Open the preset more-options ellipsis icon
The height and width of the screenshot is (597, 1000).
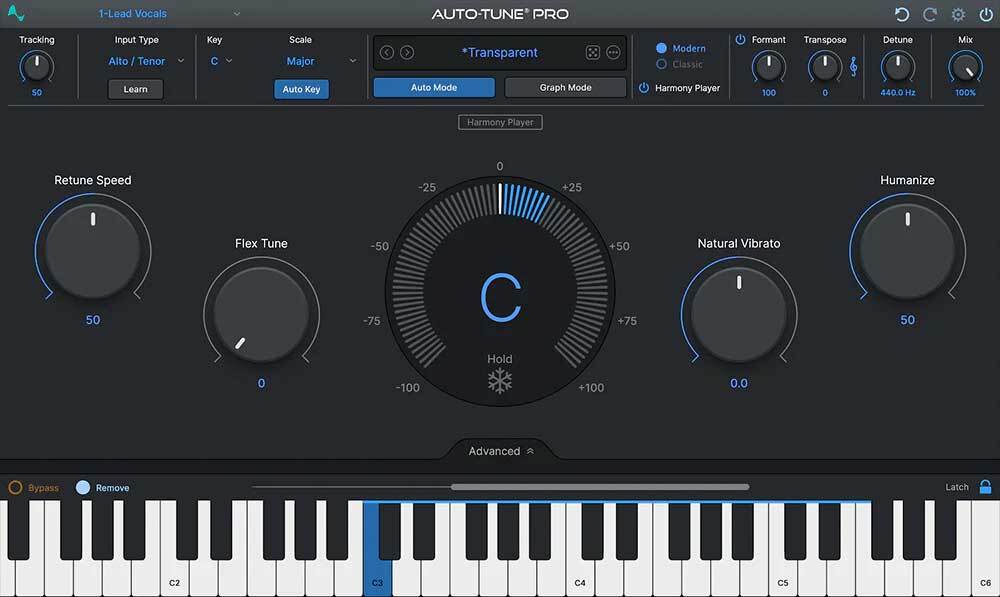(x=613, y=53)
